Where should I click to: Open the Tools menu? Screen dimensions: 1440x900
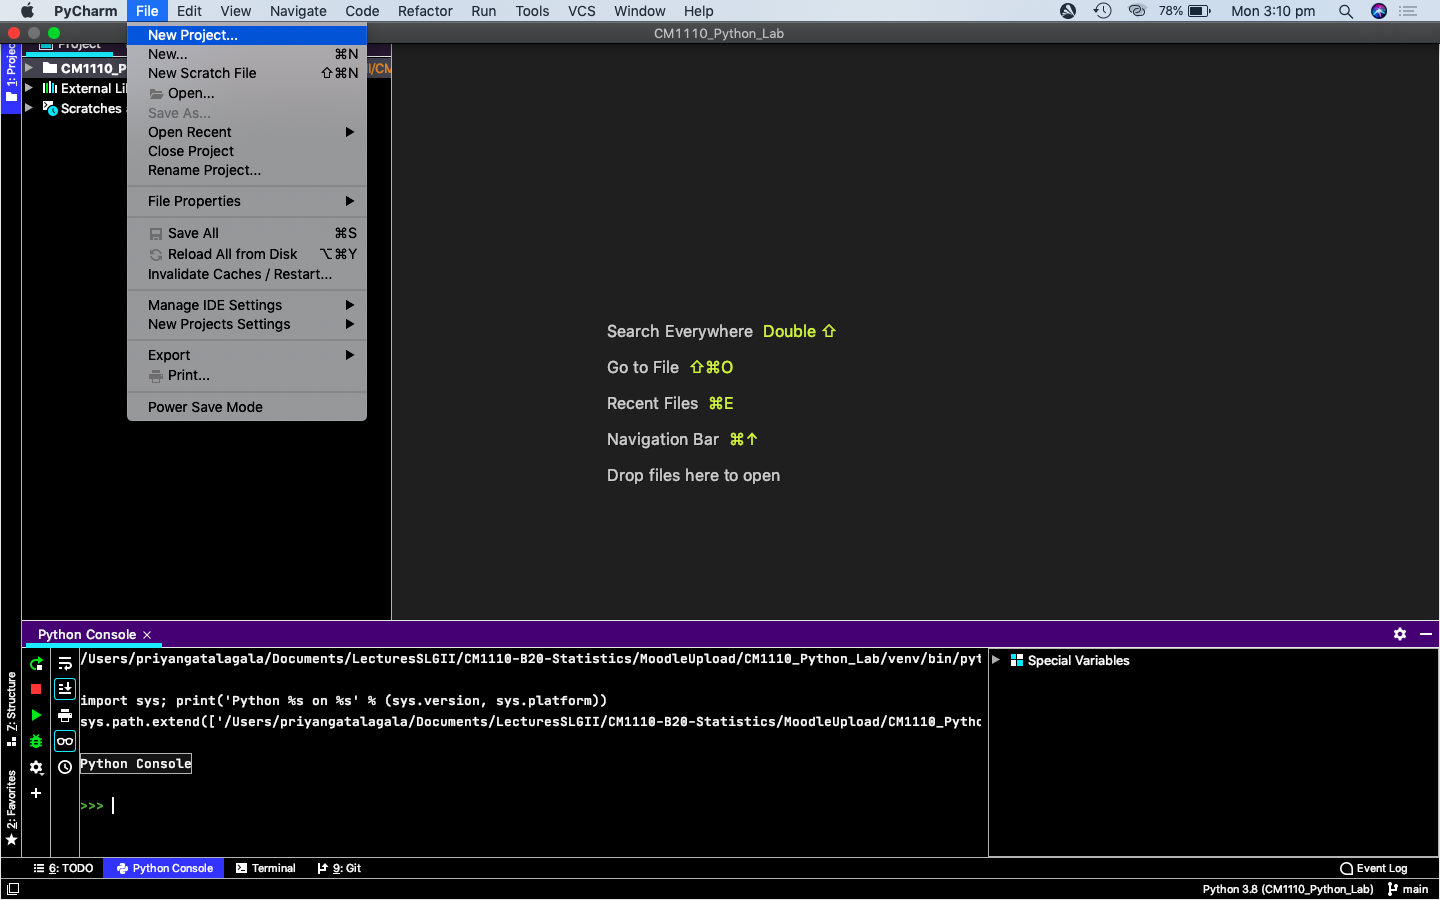tap(532, 11)
